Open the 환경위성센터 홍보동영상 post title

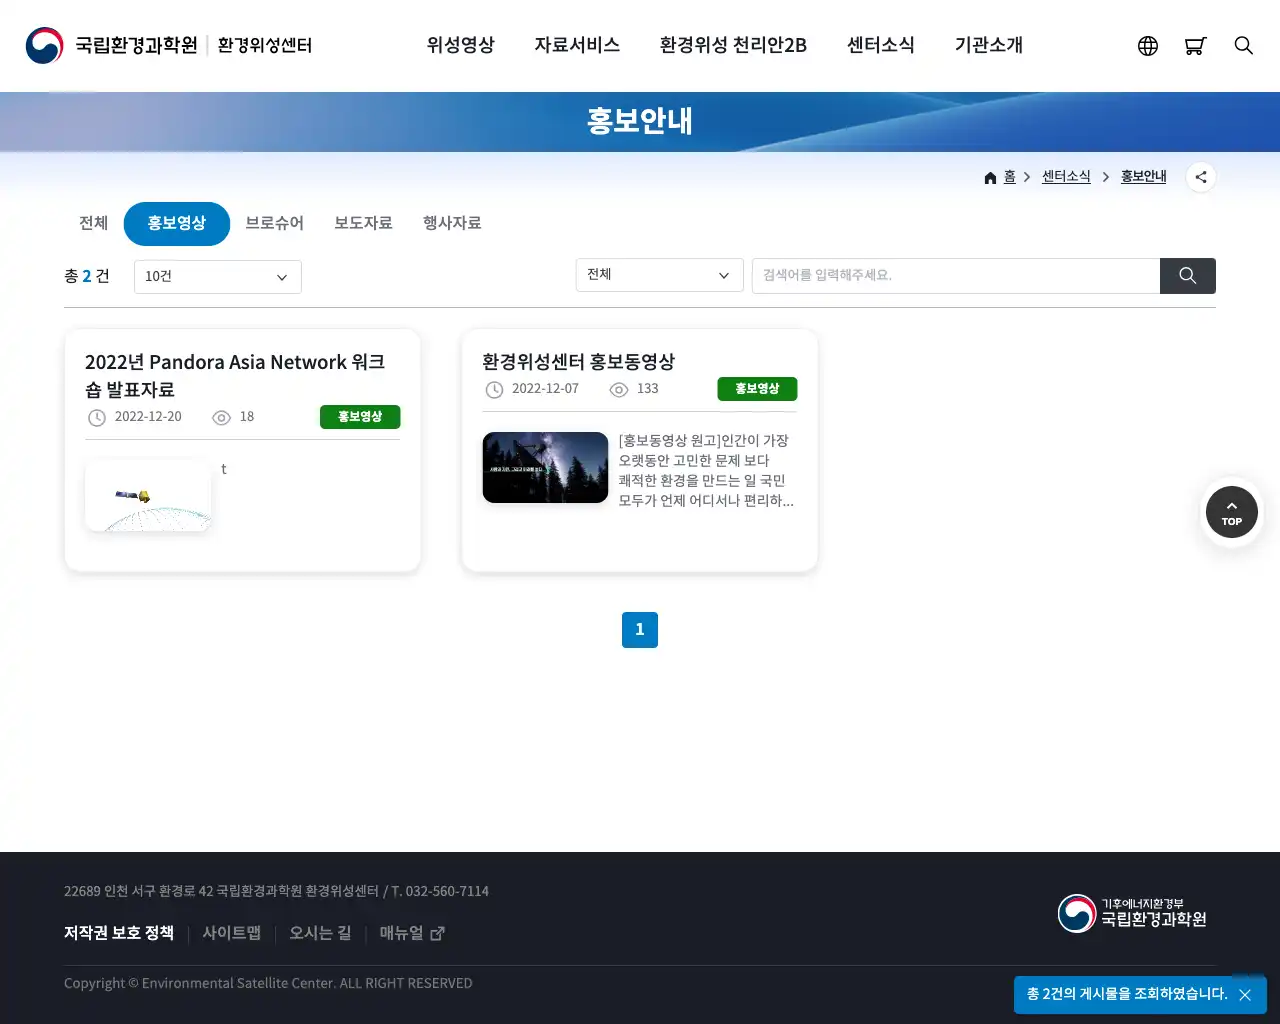coord(579,362)
